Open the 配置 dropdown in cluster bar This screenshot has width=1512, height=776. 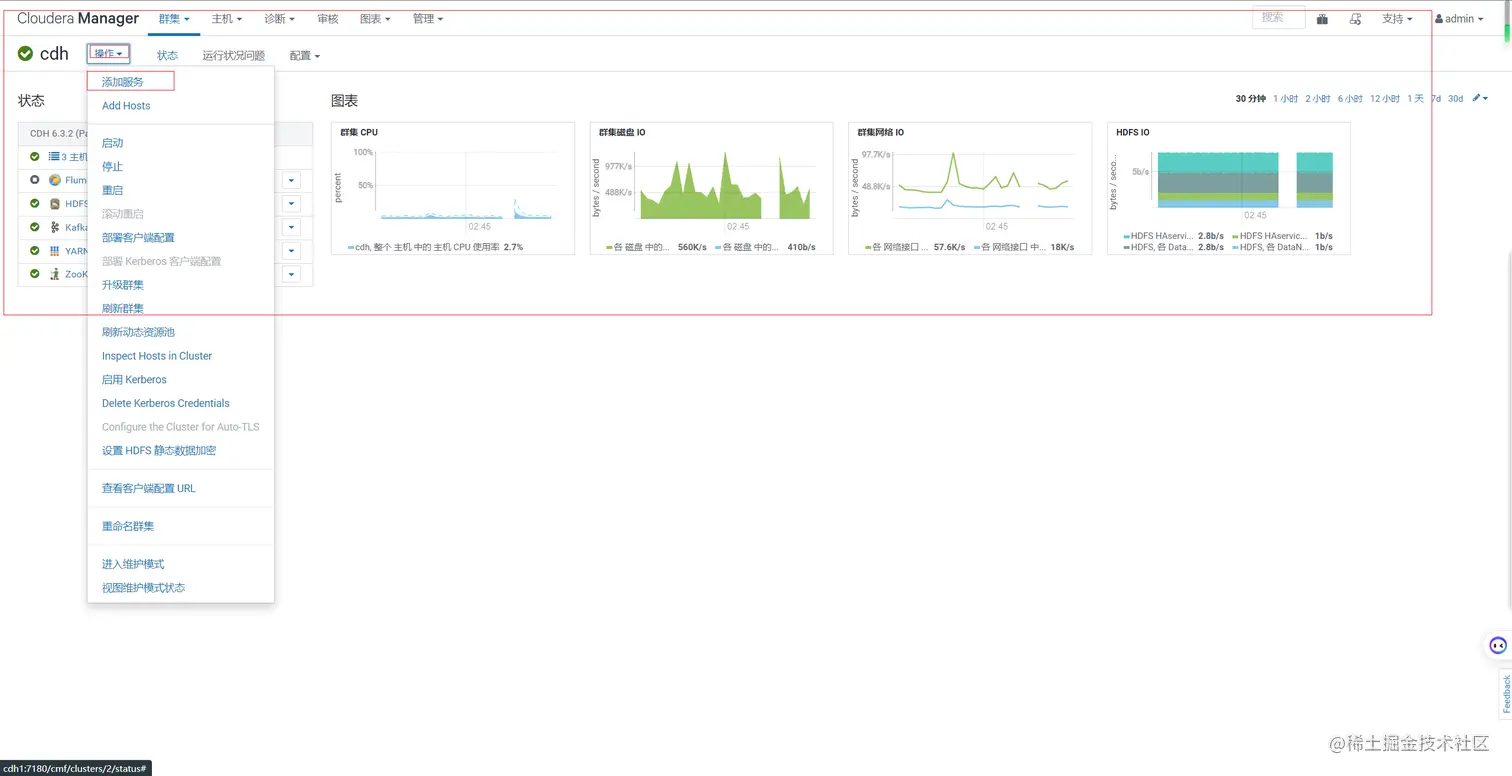305,56
